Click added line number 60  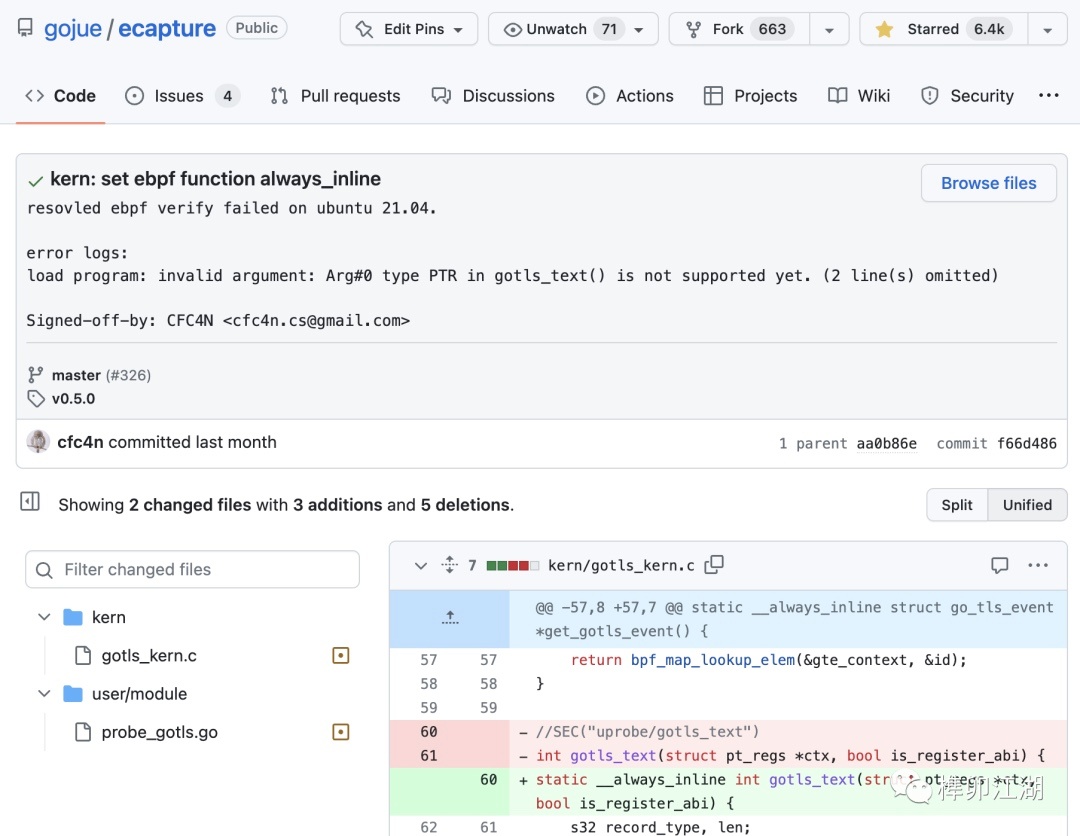[x=488, y=780]
